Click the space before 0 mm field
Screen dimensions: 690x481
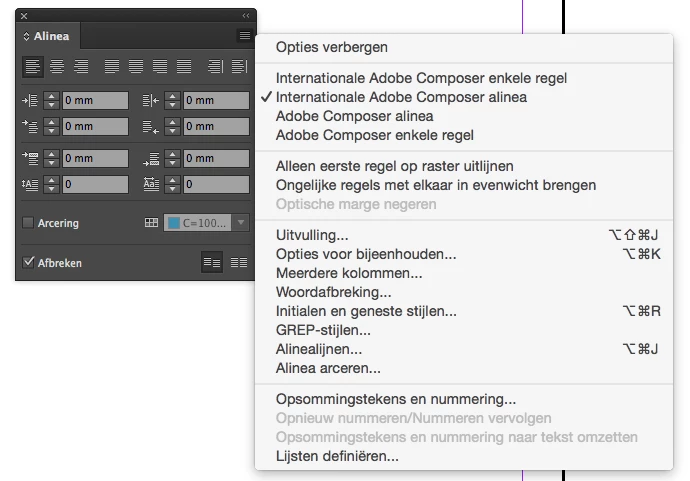pos(95,158)
